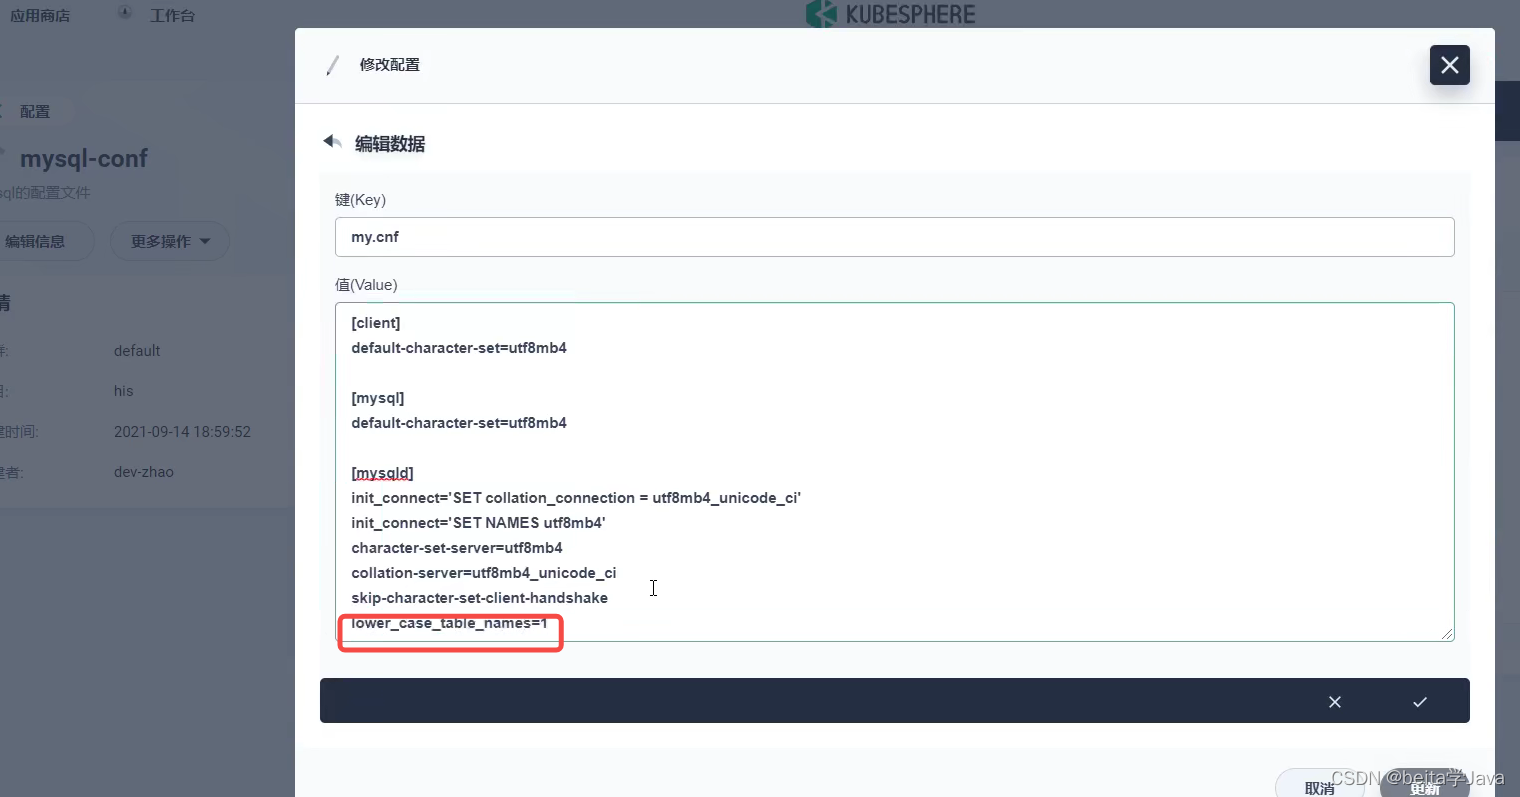
Task: Click the KubeSphere logo
Action: [x=890, y=14]
